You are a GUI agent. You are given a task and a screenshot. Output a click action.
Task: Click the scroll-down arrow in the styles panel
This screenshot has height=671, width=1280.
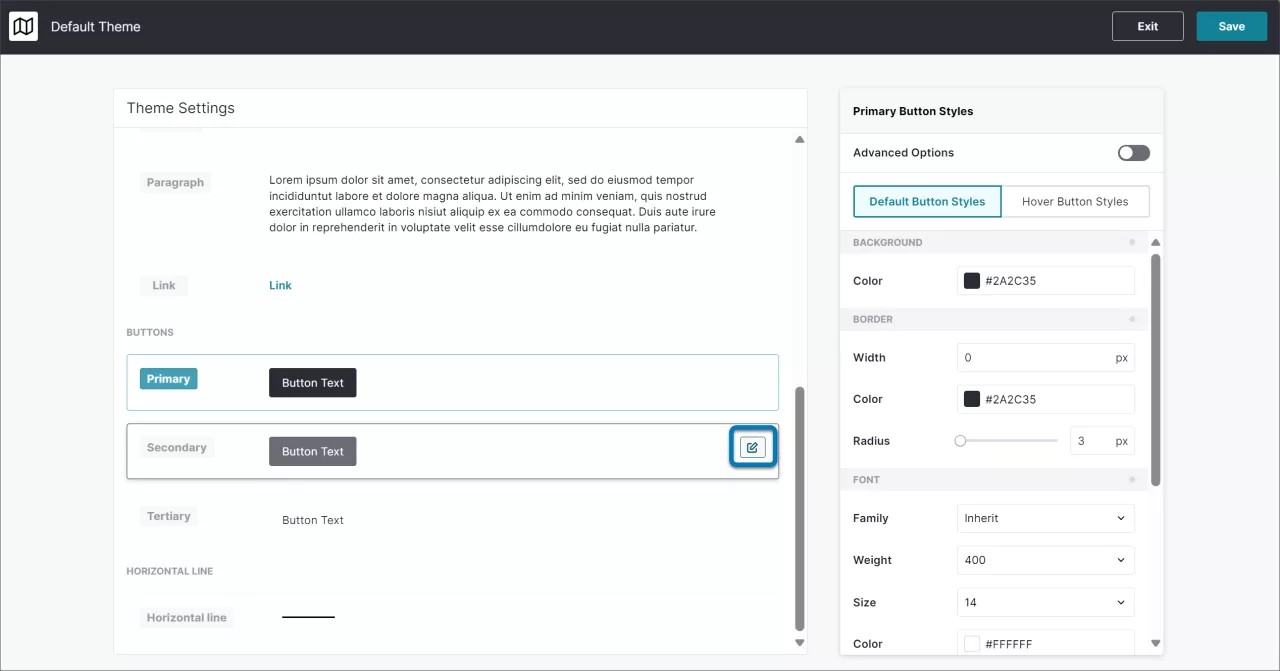1156,643
